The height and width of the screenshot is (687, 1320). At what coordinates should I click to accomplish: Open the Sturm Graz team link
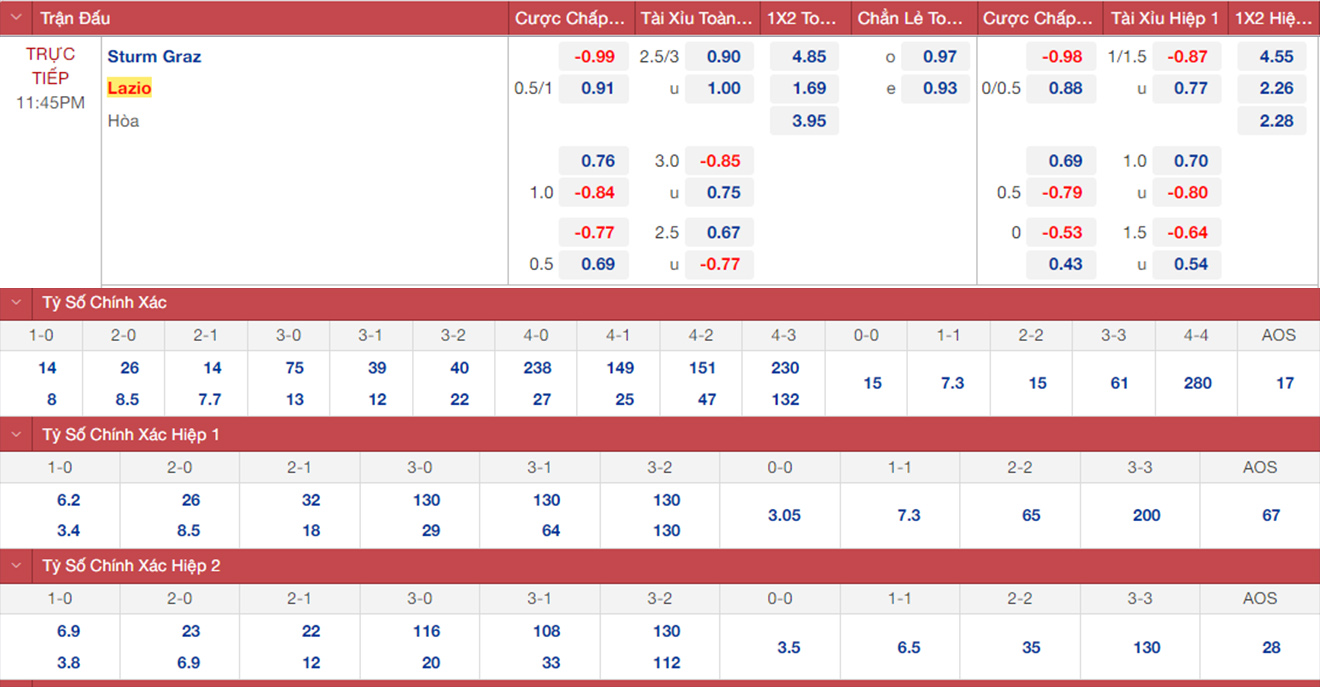pyautogui.click(x=154, y=57)
